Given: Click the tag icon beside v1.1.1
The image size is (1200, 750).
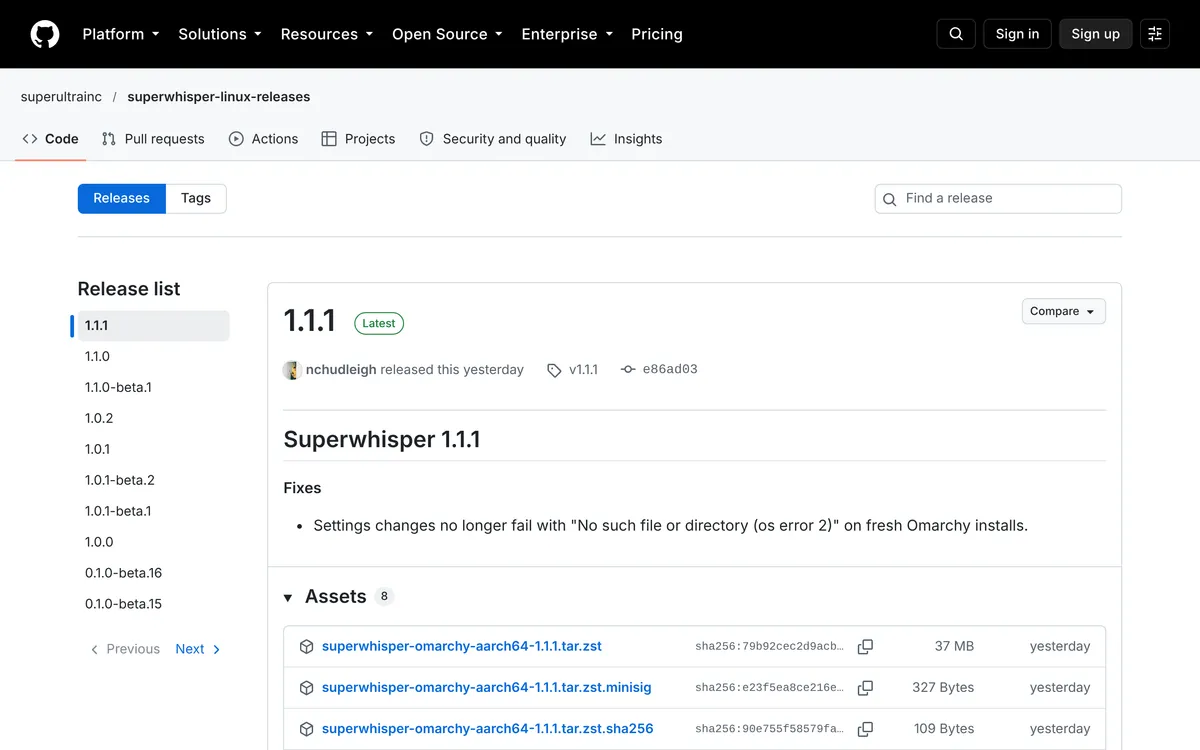Looking at the screenshot, I should pyautogui.click(x=554, y=370).
